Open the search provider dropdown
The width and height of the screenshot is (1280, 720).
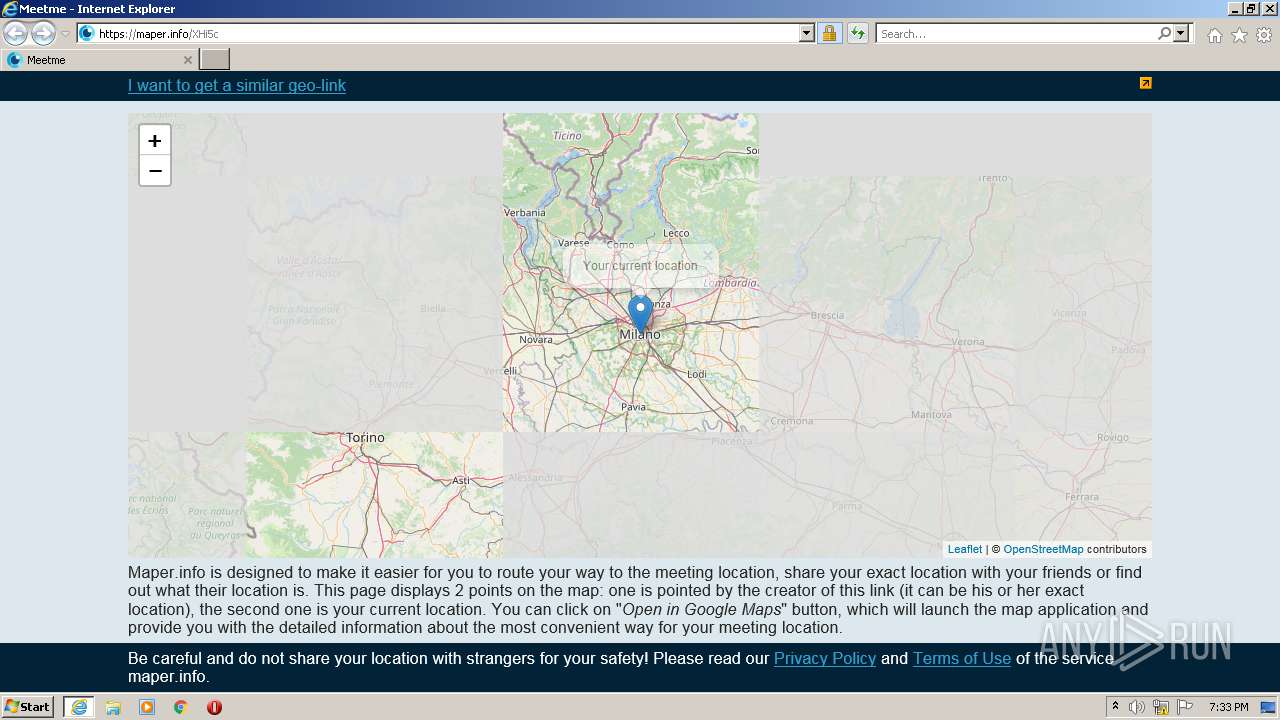pos(1181,33)
